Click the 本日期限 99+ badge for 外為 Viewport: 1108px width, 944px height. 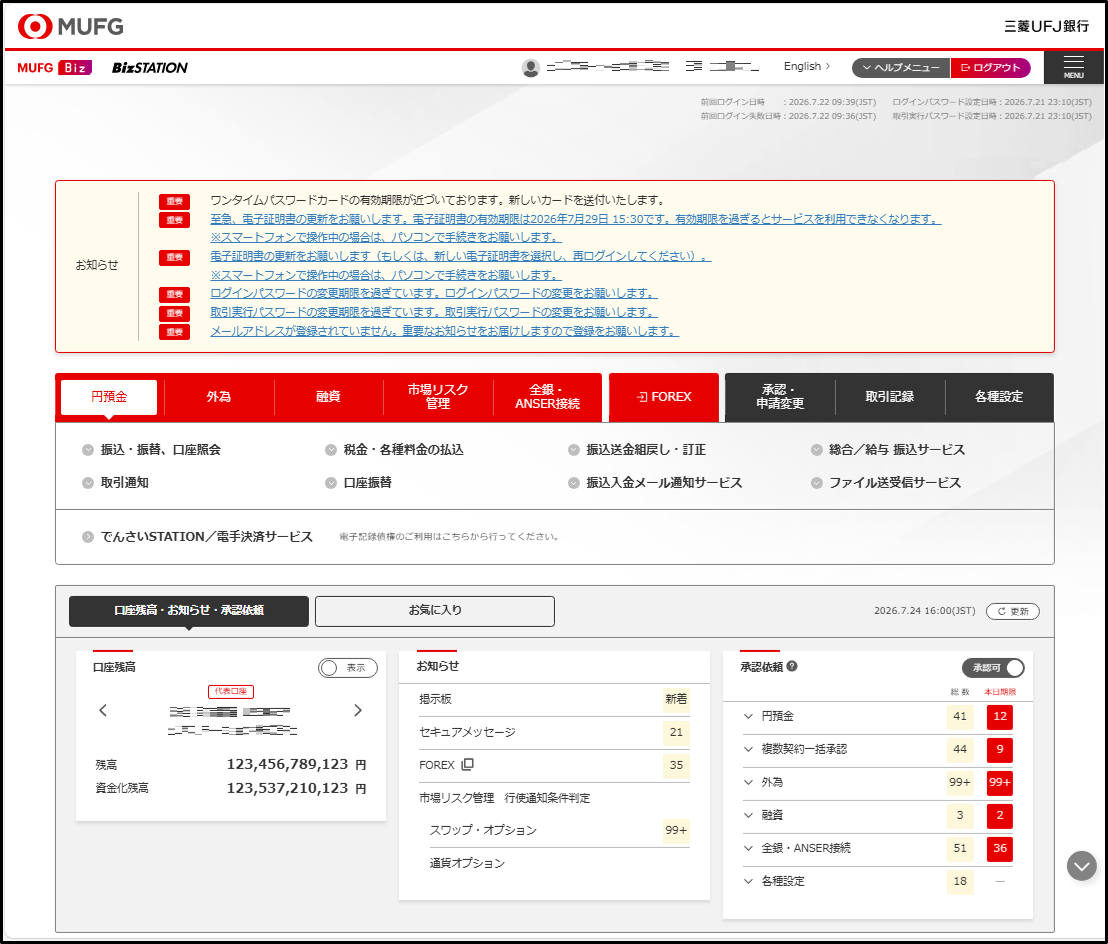click(999, 782)
